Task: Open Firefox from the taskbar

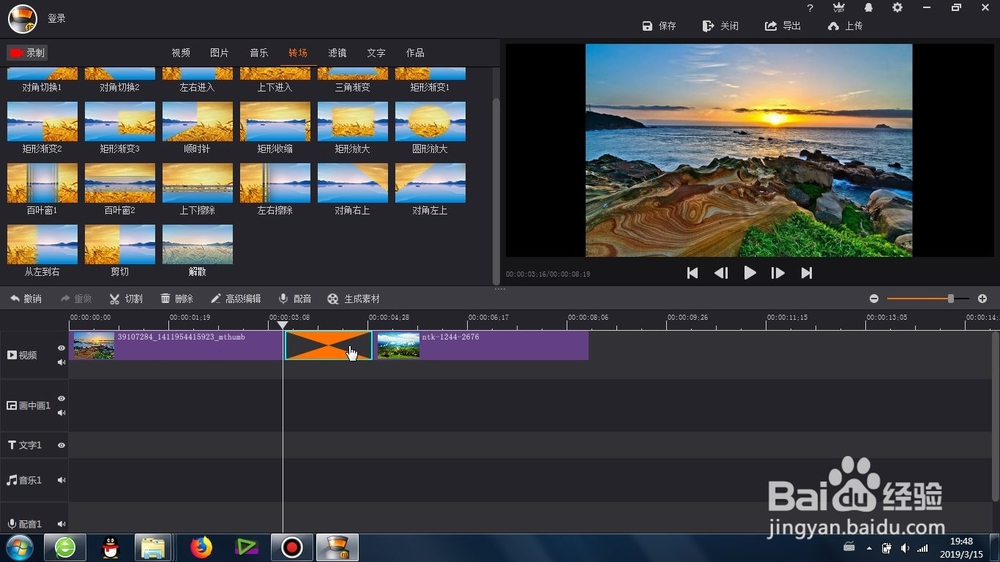Action: pyautogui.click(x=201, y=547)
